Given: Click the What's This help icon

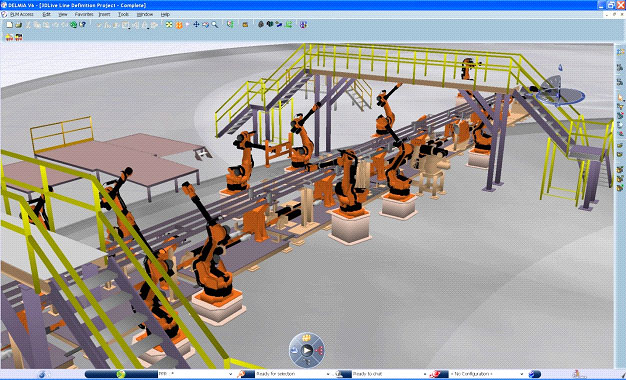Looking at the screenshot, I should pyautogui.click(x=82, y=25).
